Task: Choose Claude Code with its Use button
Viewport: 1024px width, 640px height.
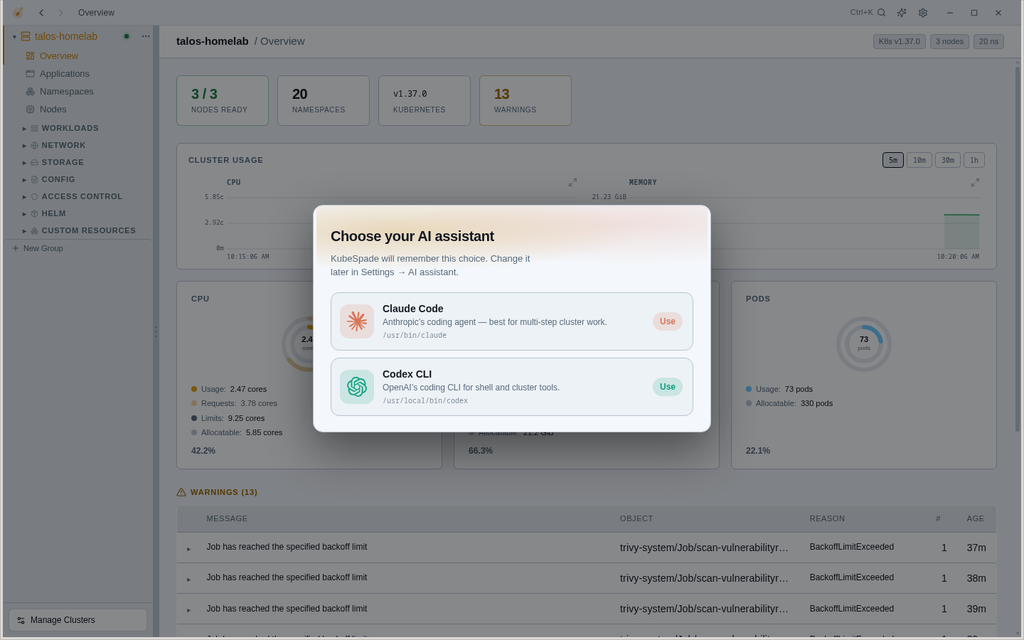Action: coord(667,321)
